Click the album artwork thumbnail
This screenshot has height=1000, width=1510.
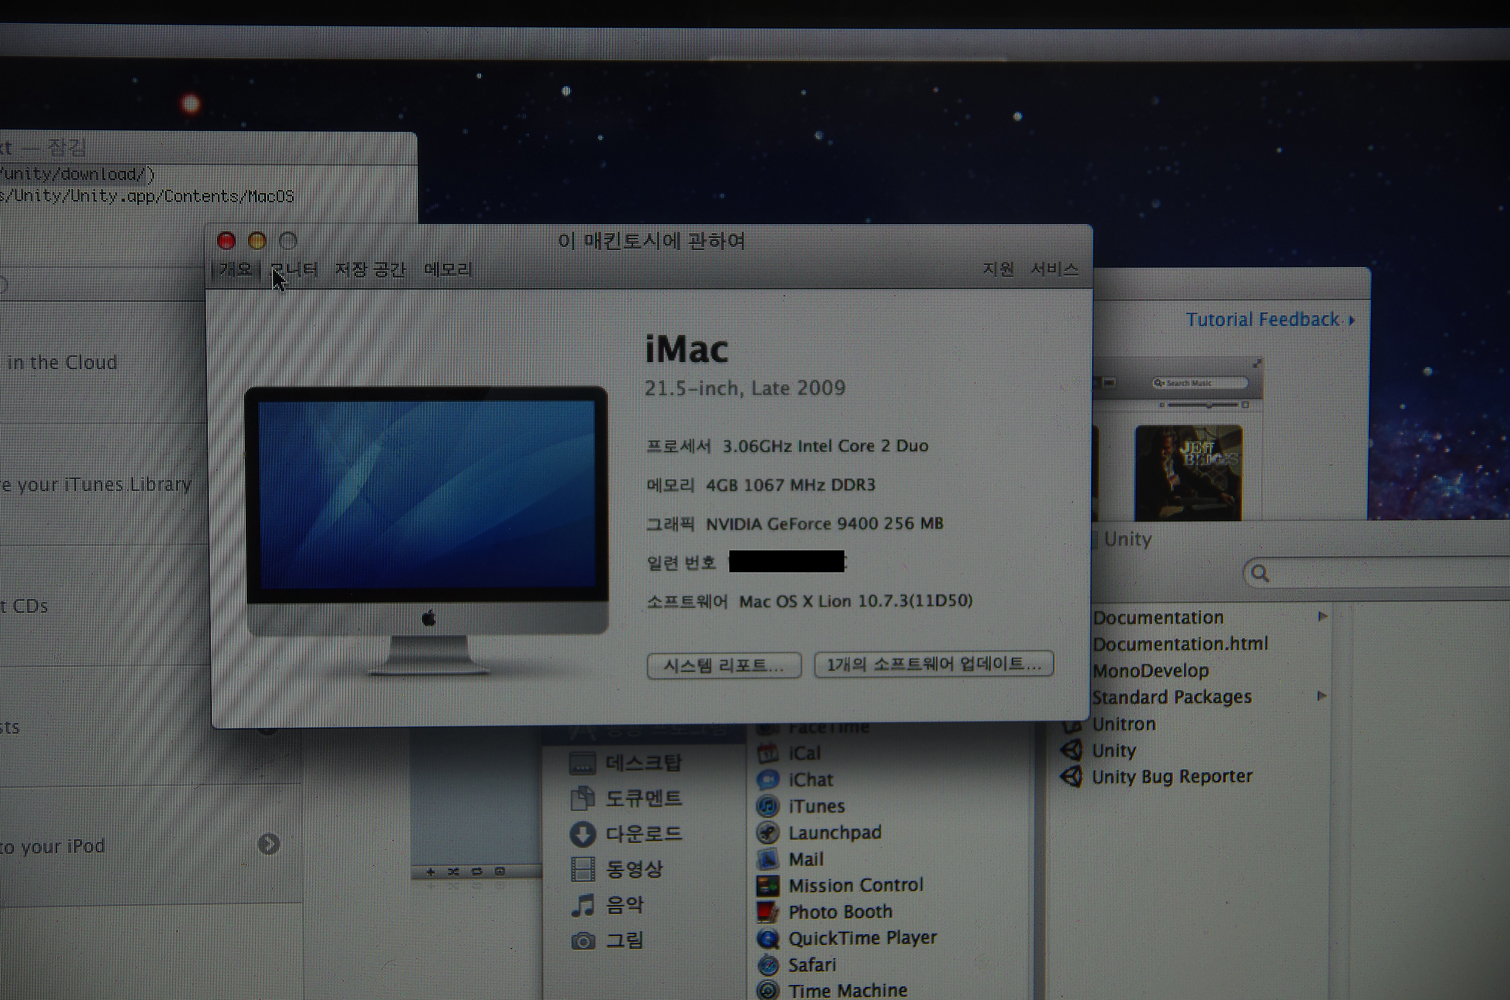(x=1188, y=472)
